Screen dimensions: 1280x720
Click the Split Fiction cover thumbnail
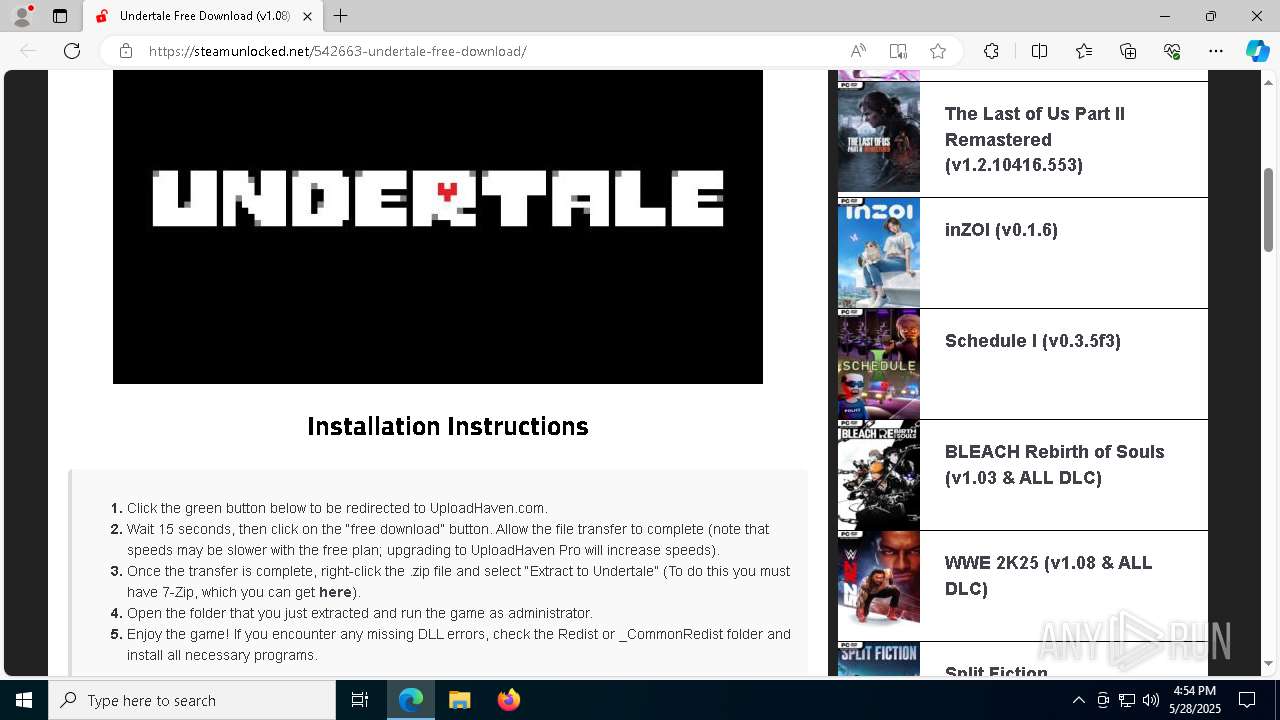[x=879, y=659]
